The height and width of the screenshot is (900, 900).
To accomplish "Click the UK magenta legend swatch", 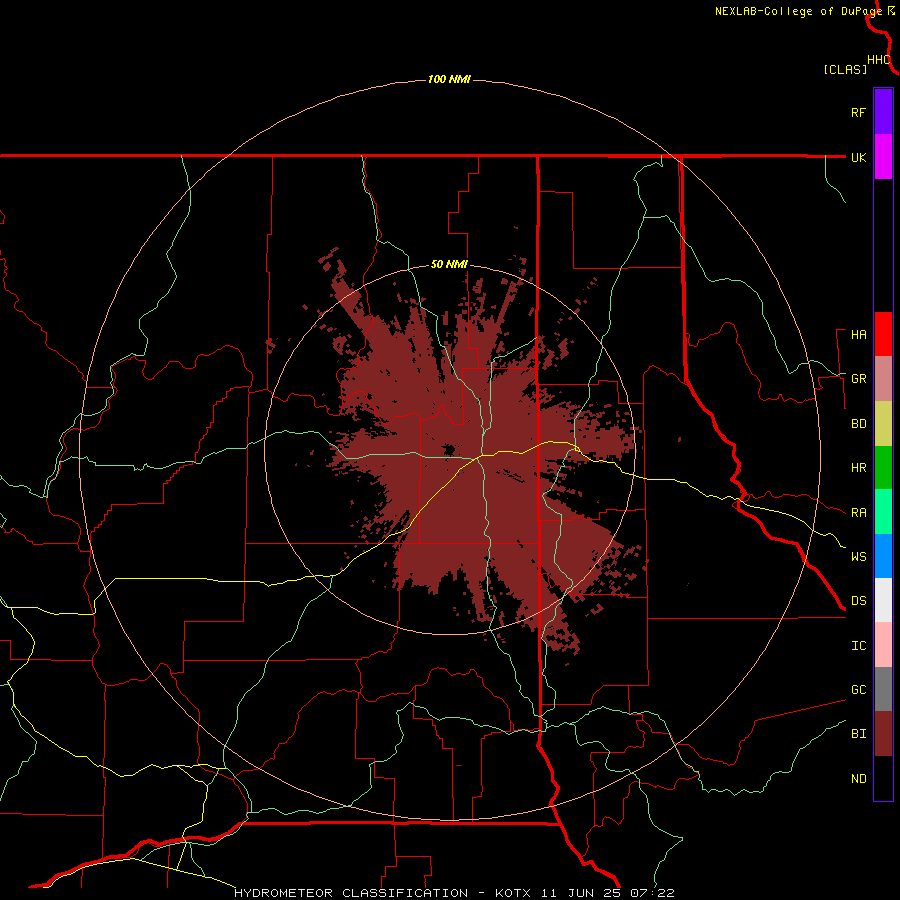I will 883,156.
